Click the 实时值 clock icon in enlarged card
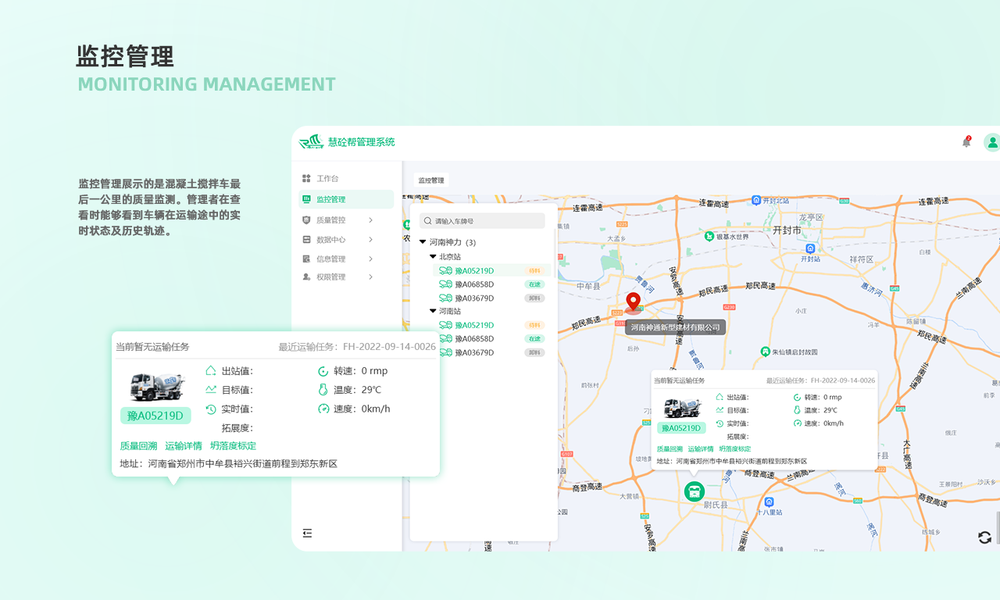Viewport: 1000px width, 600px height. click(211, 409)
